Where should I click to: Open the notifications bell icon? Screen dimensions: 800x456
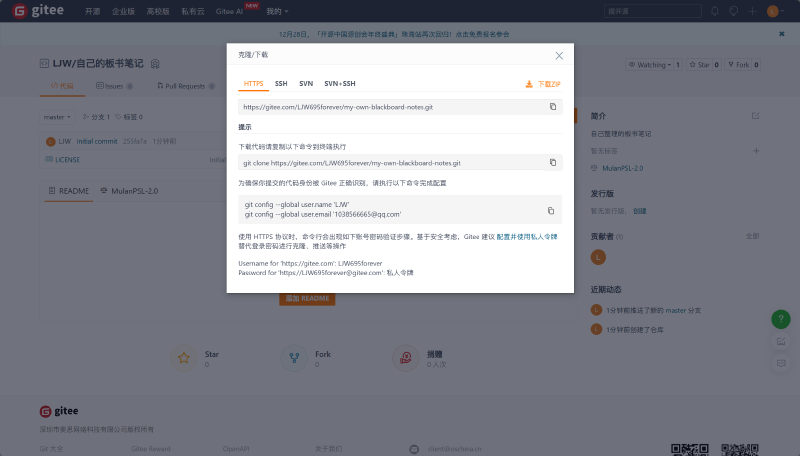[714, 11]
